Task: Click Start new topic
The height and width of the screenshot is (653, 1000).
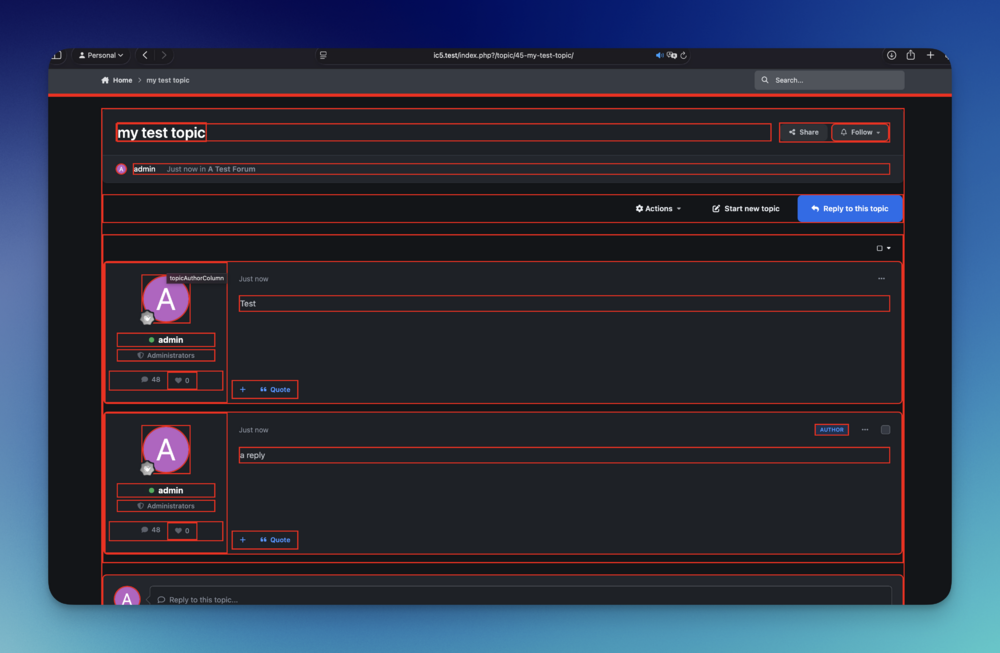Action: 746,209
